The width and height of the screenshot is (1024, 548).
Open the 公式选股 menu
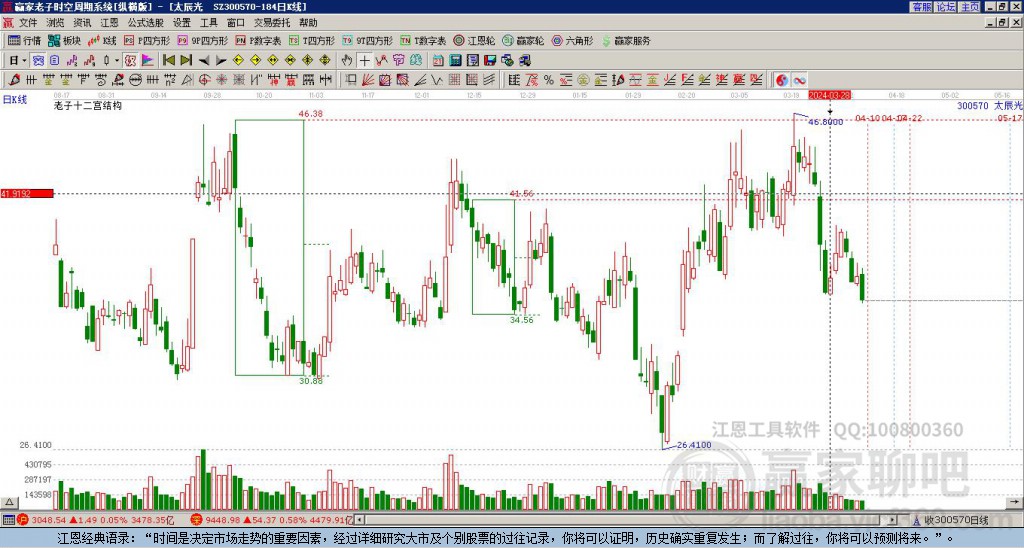click(x=146, y=23)
